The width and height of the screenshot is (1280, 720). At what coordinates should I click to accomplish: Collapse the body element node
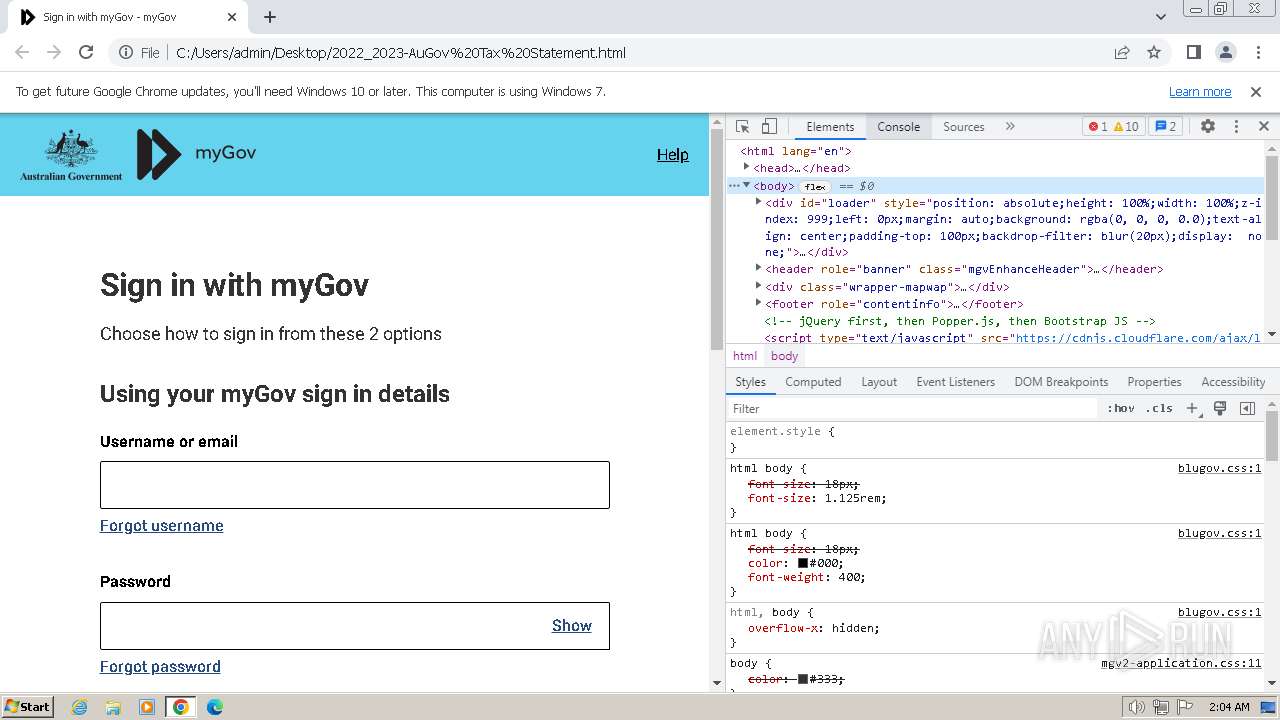point(746,186)
